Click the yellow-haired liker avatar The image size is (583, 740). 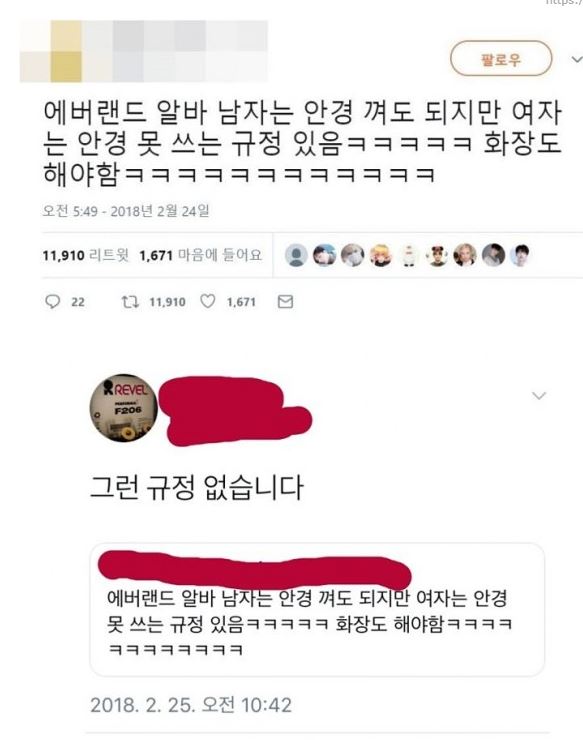click(x=380, y=255)
